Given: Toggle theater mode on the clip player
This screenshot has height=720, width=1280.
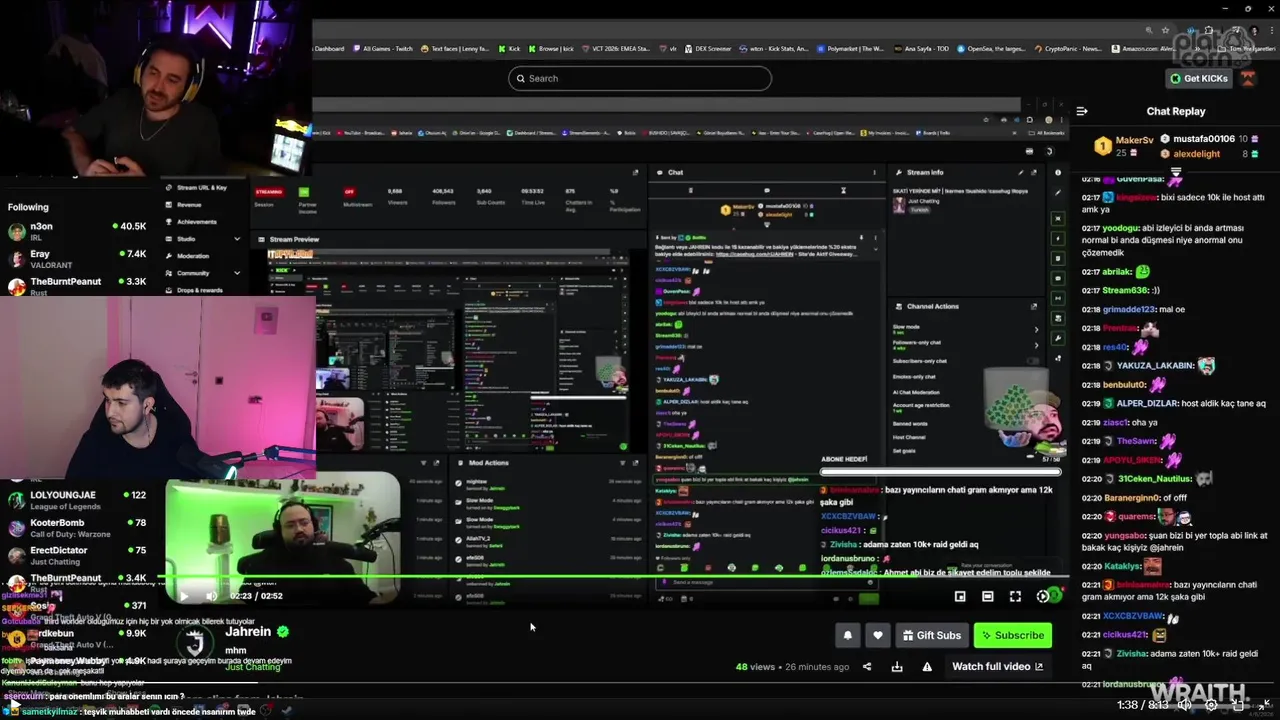Looking at the screenshot, I should [x=987, y=596].
